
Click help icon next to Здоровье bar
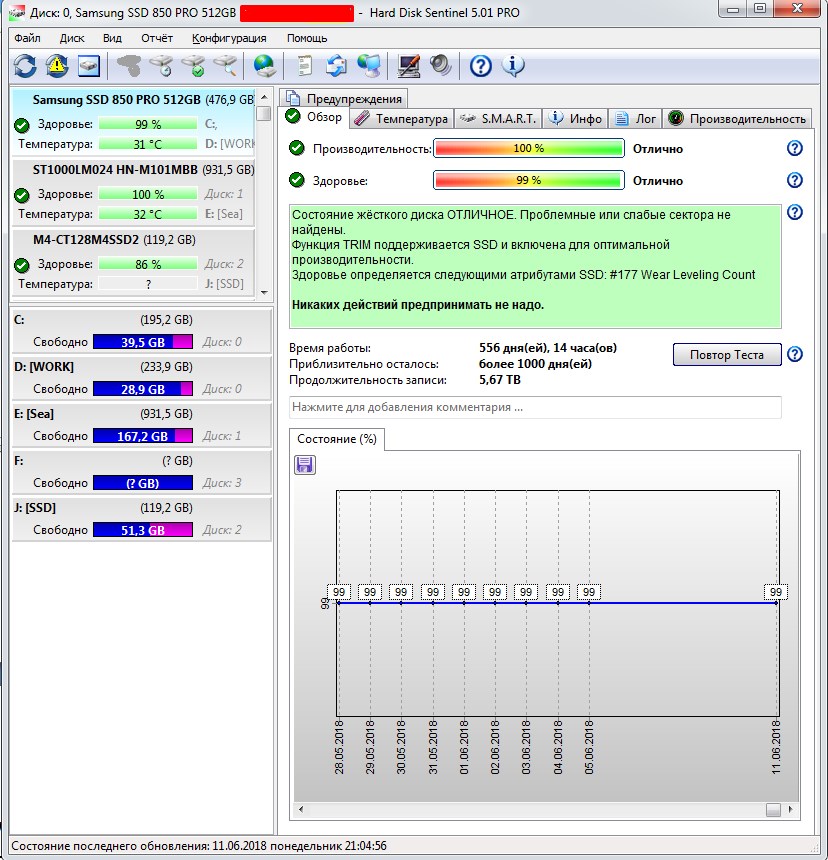coord(795,180)
